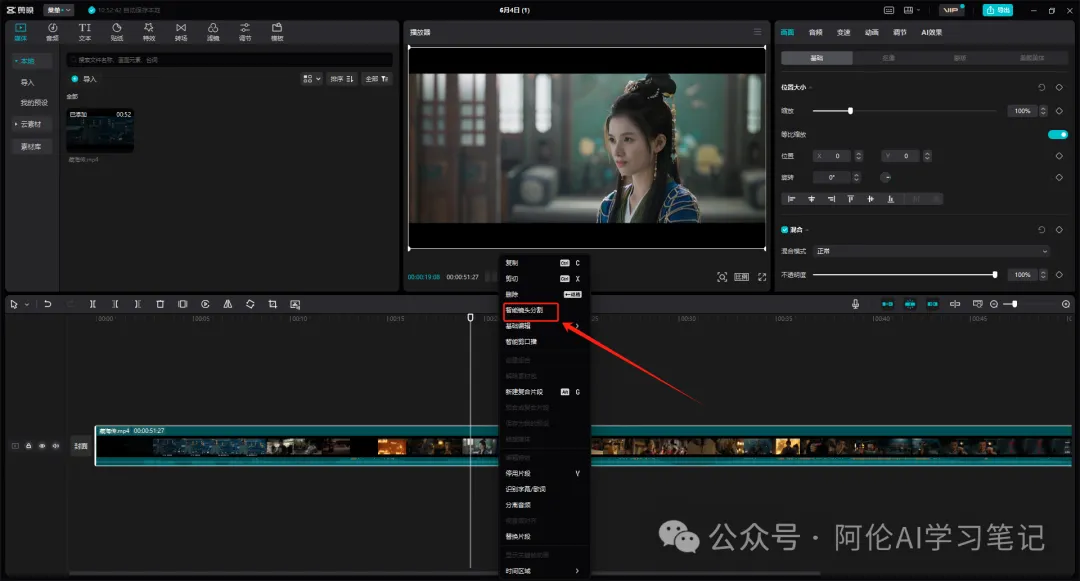Click the keyboard shortcuts icon in title bar
The width and height of the screenshot is (1080, 581).
coord(889,10)
